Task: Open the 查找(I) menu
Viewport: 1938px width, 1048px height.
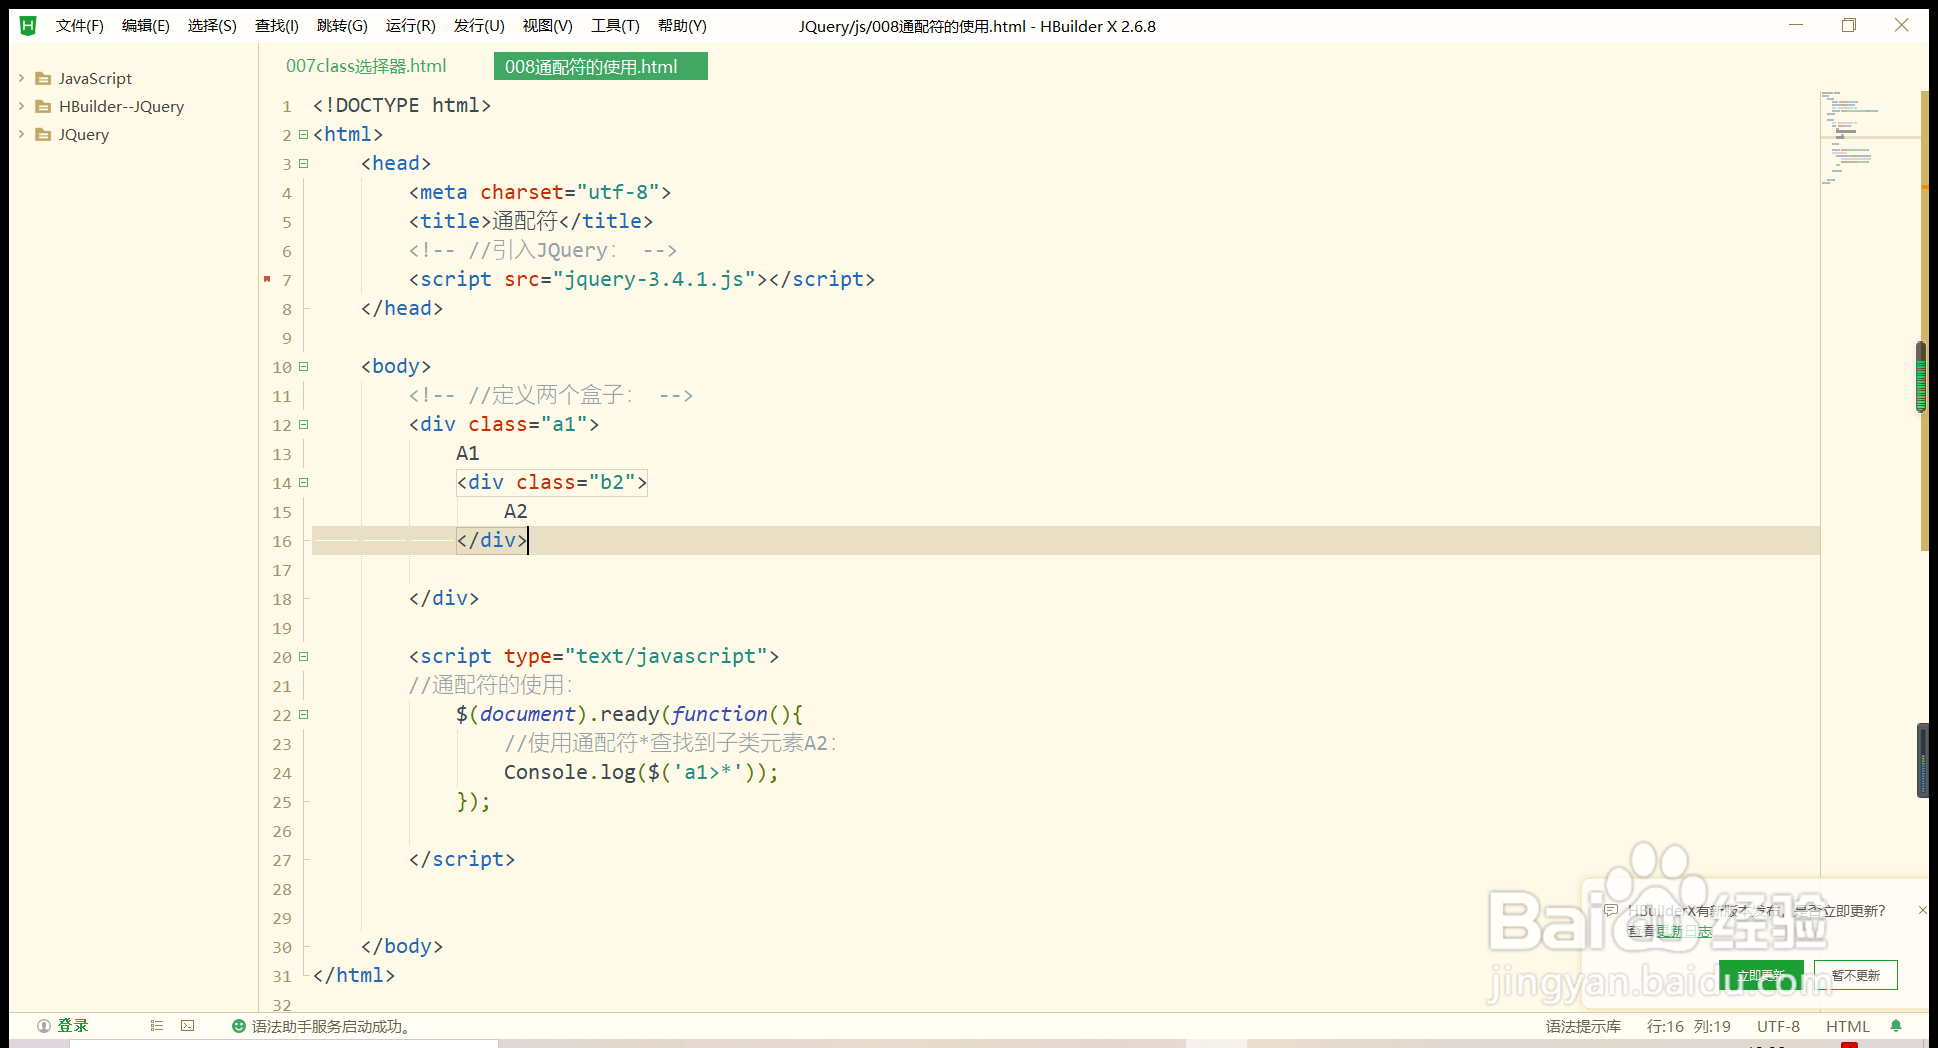Action: [x=277, y=26]
